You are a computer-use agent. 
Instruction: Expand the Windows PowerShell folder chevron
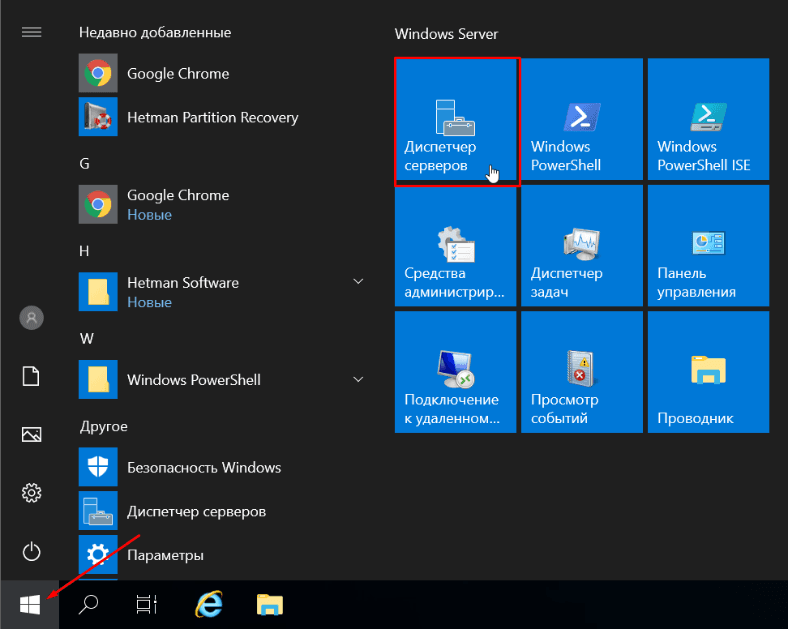(x=358, y=379)
